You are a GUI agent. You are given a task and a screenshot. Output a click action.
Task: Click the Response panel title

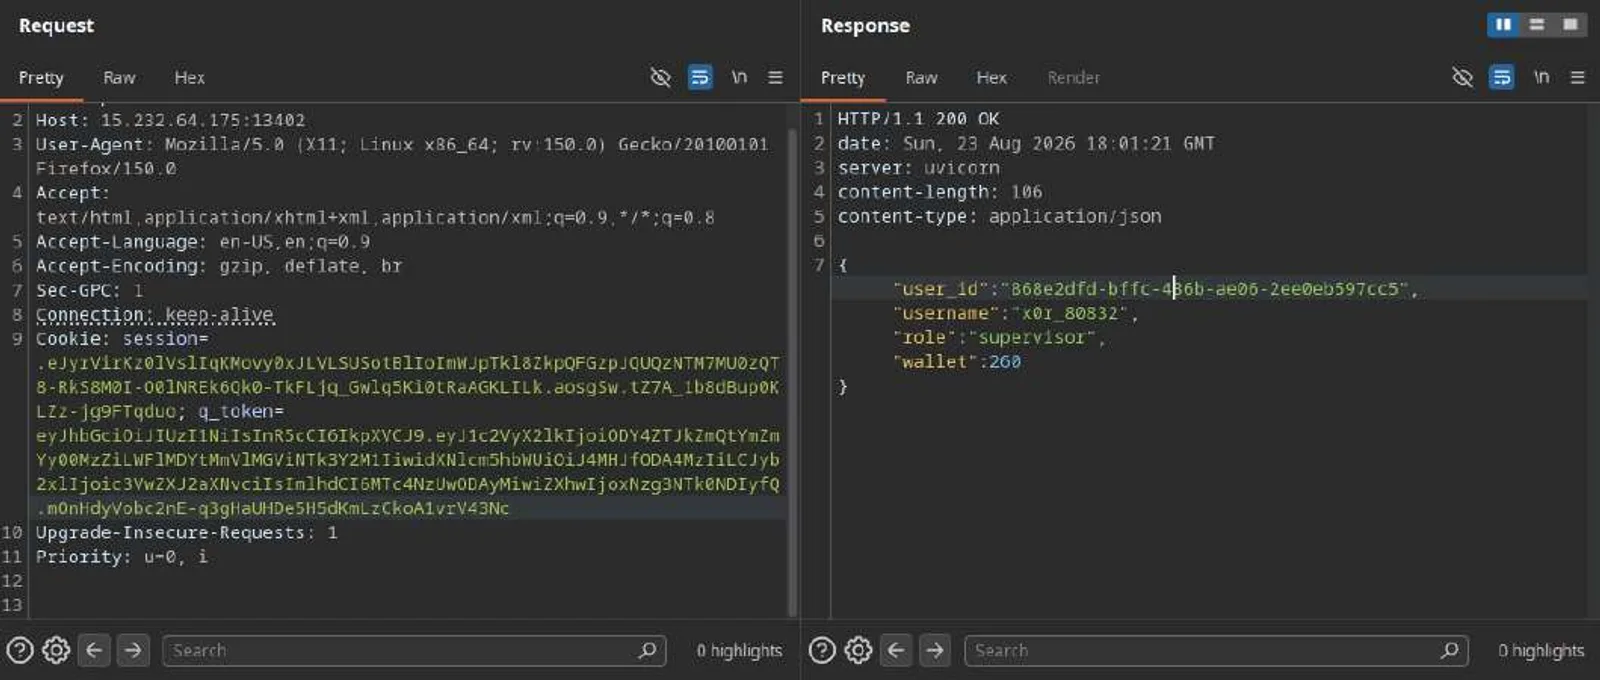point(865,26)
